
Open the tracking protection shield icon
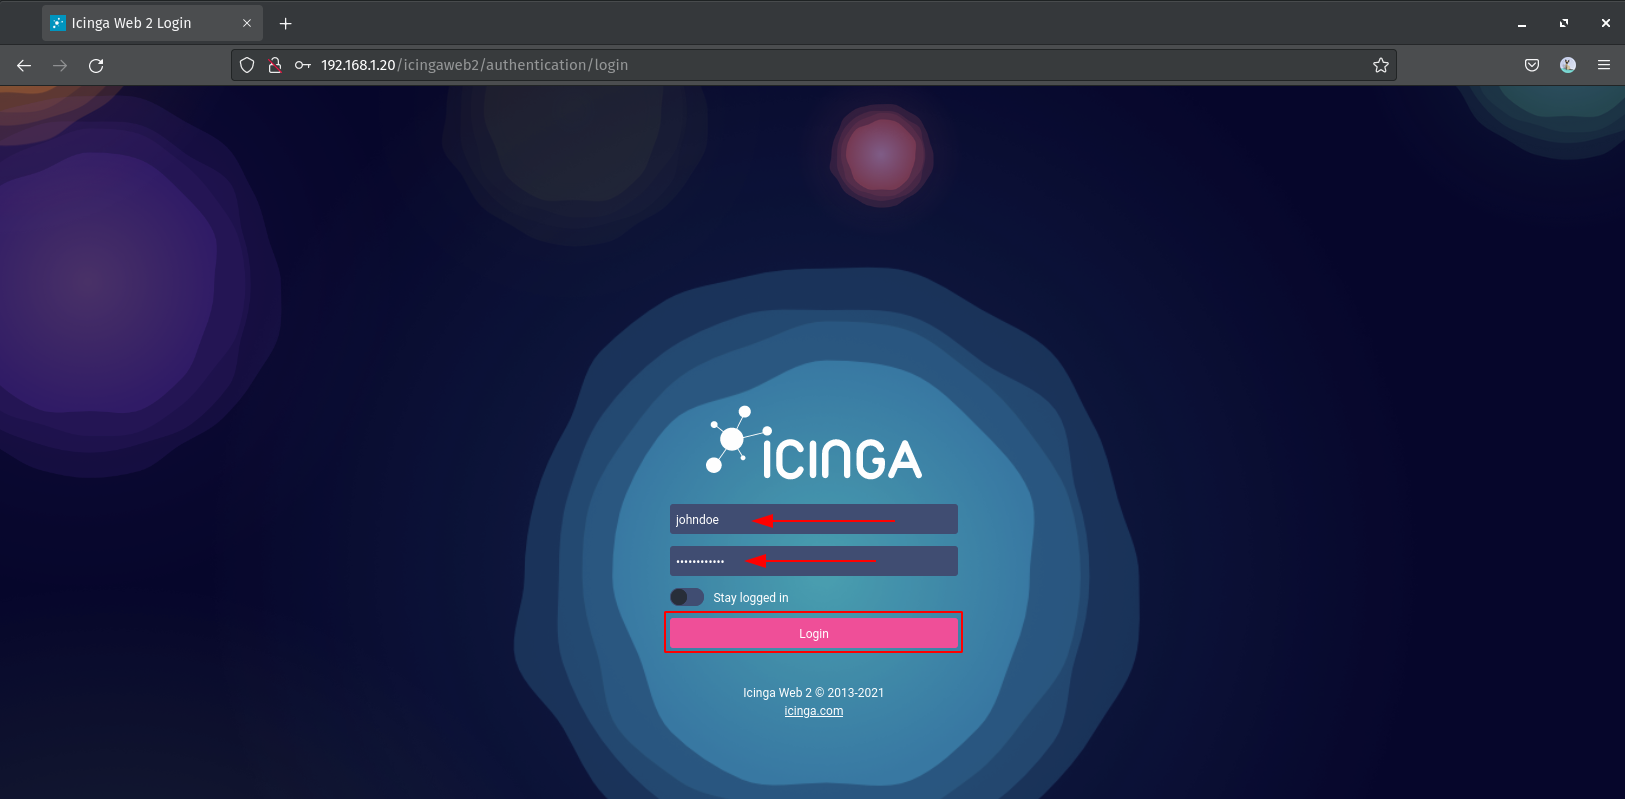pos(247,65)
